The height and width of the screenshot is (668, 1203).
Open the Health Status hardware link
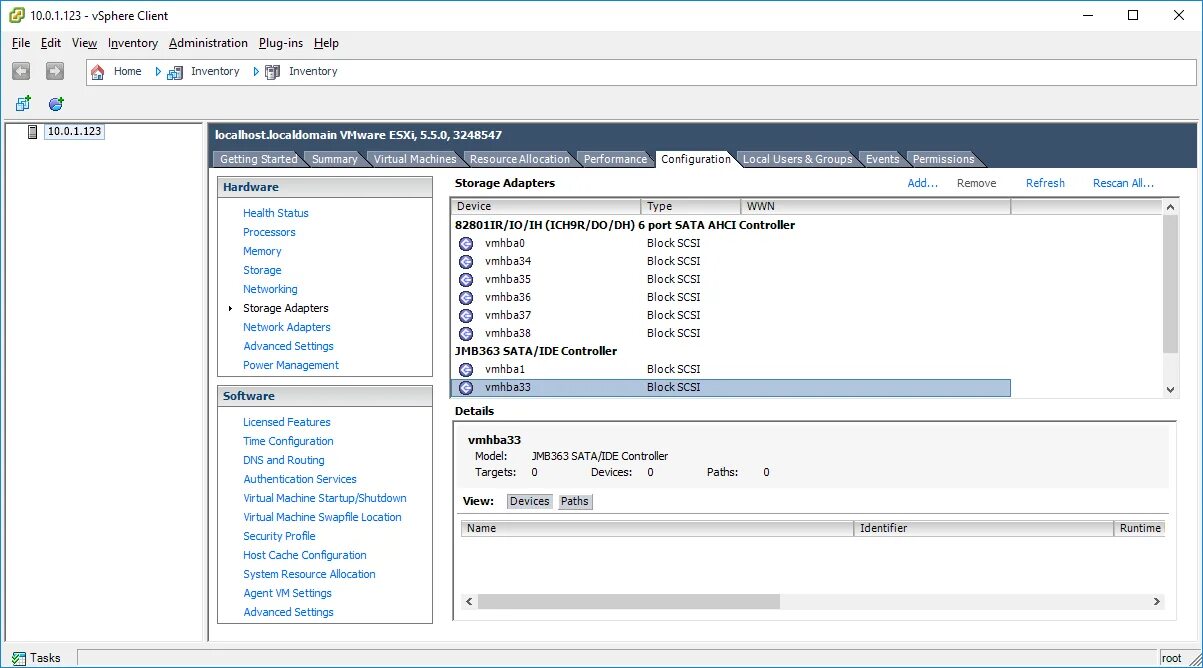click(x=276, y=213)
